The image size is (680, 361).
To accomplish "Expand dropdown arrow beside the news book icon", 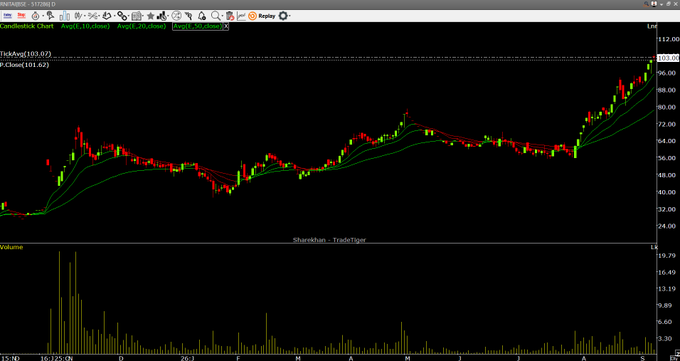I will tap(143, 16).
